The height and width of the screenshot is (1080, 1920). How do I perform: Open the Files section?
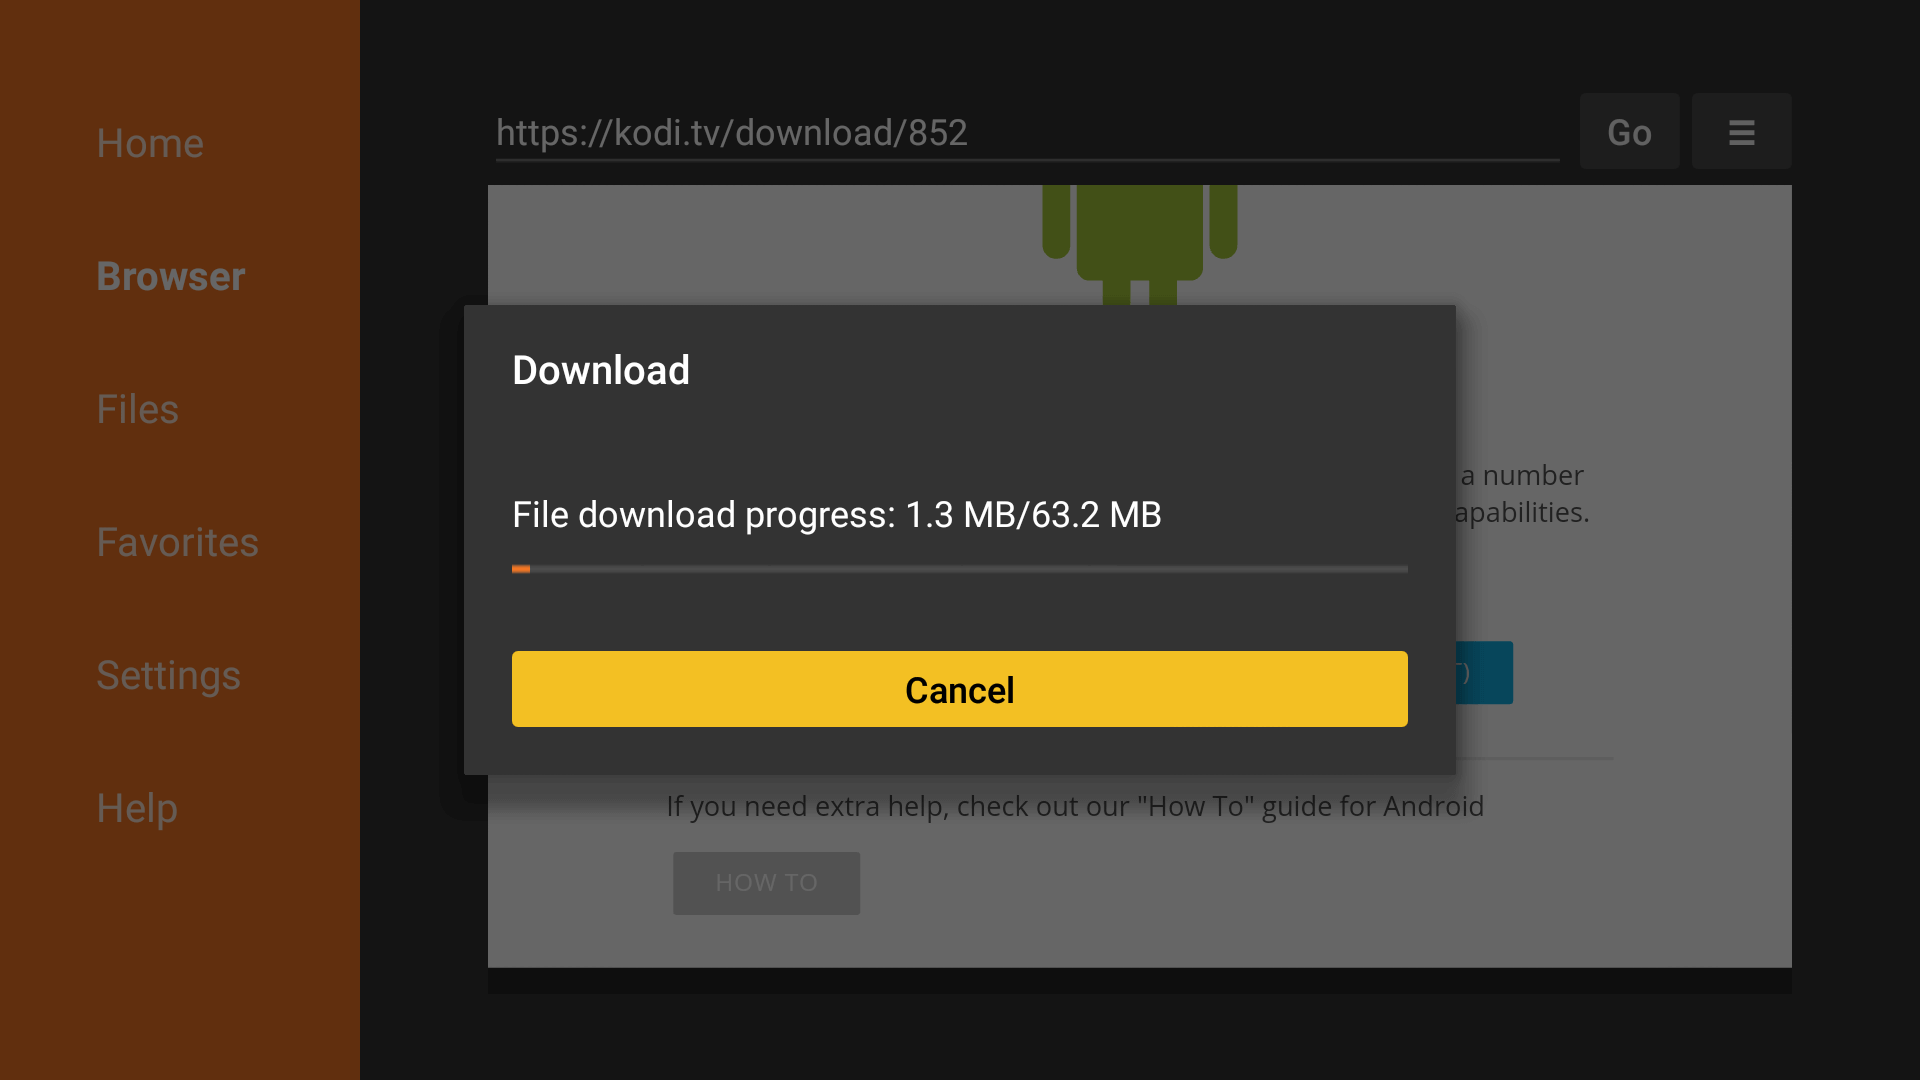pyautogui.click(x=138, y=410)
